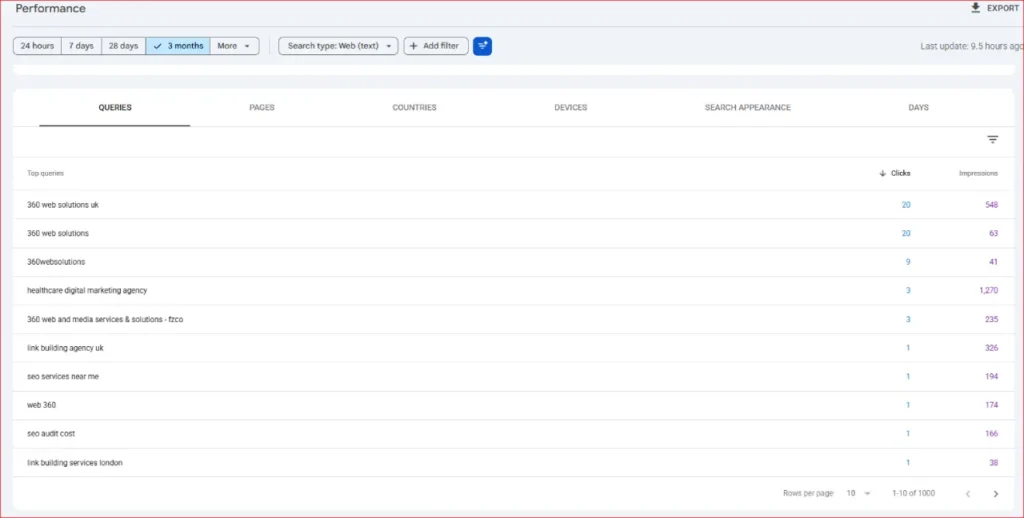Click query 'seo services near me'
Viewport: 1024px width, 518px height.
click(x=63, y=376)
